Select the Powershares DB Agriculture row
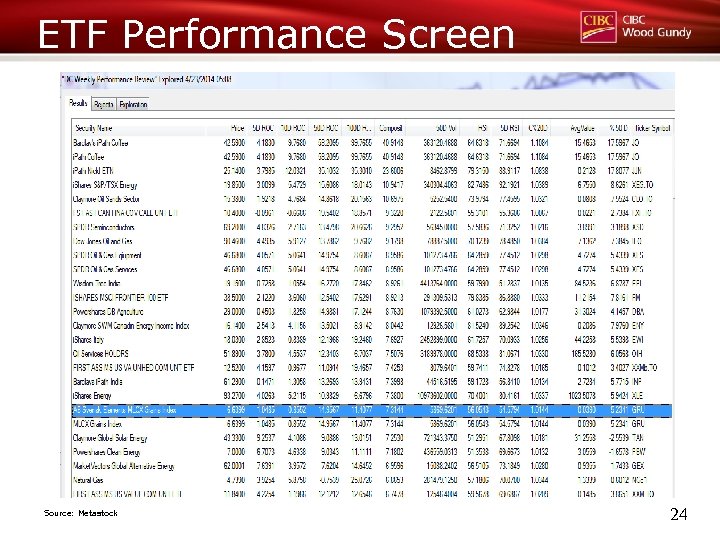The width and height of the screenshot is (720, 540). pos(372,312)
